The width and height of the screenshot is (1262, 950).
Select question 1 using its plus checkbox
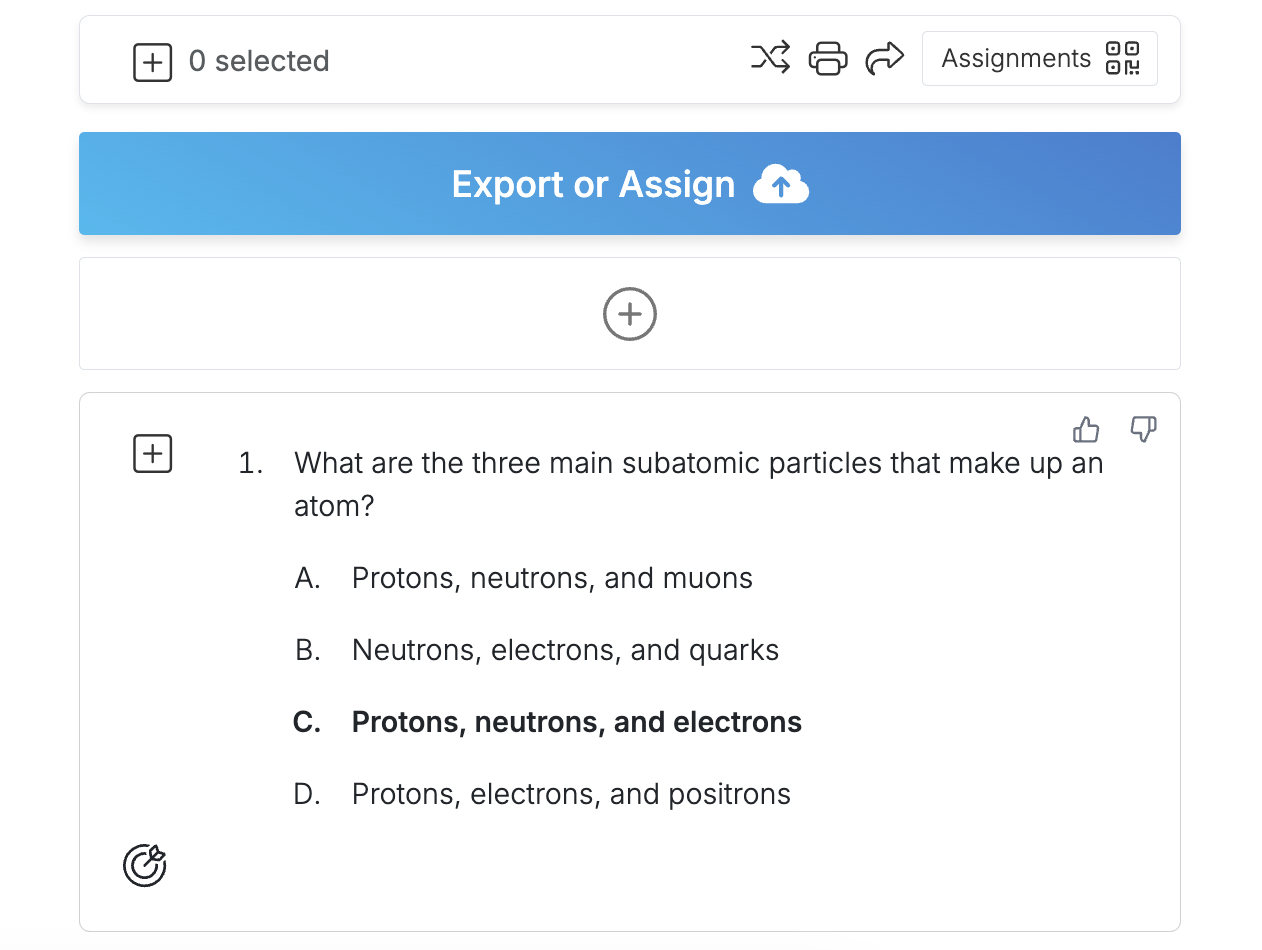(x=153, y=454)
